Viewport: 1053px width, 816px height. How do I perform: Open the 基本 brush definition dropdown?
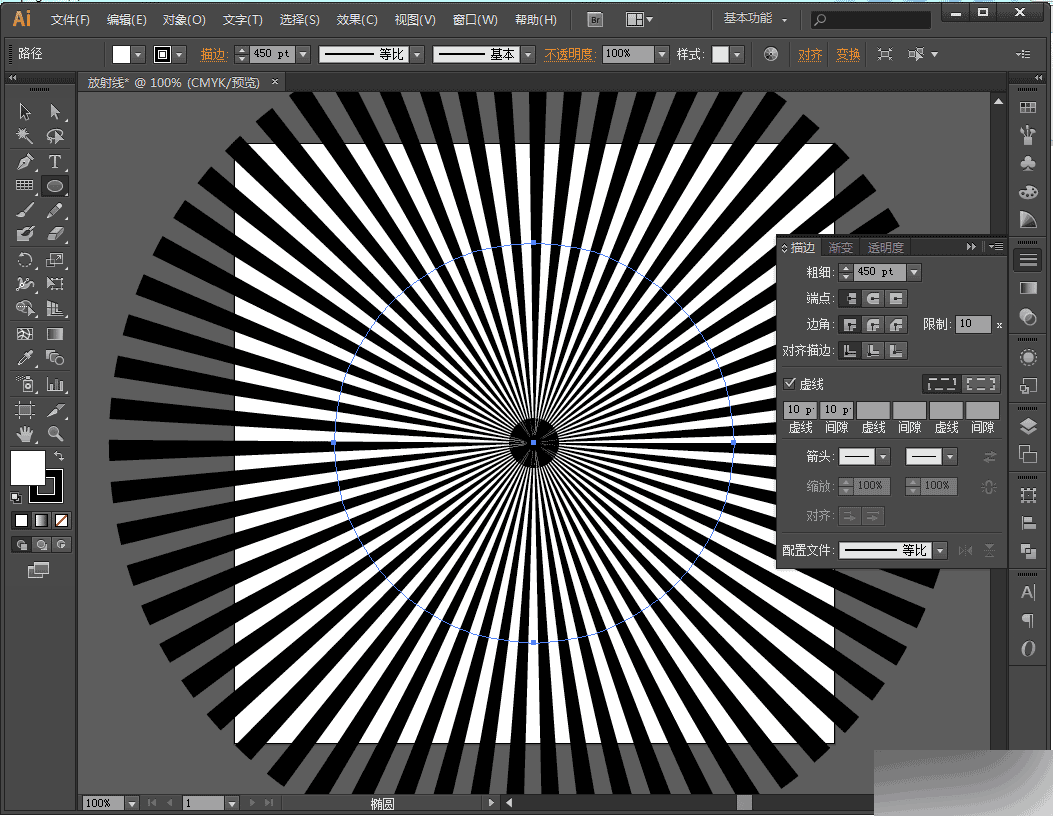click(529, 54)
